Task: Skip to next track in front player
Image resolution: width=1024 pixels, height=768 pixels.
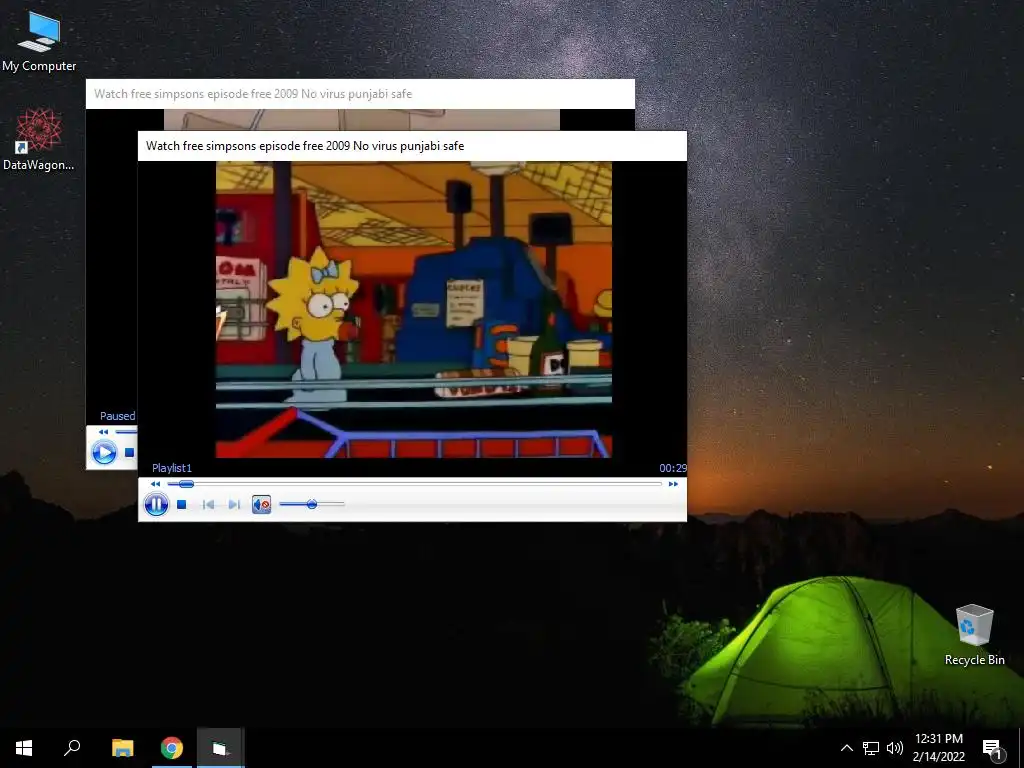Action: [234, 504]
